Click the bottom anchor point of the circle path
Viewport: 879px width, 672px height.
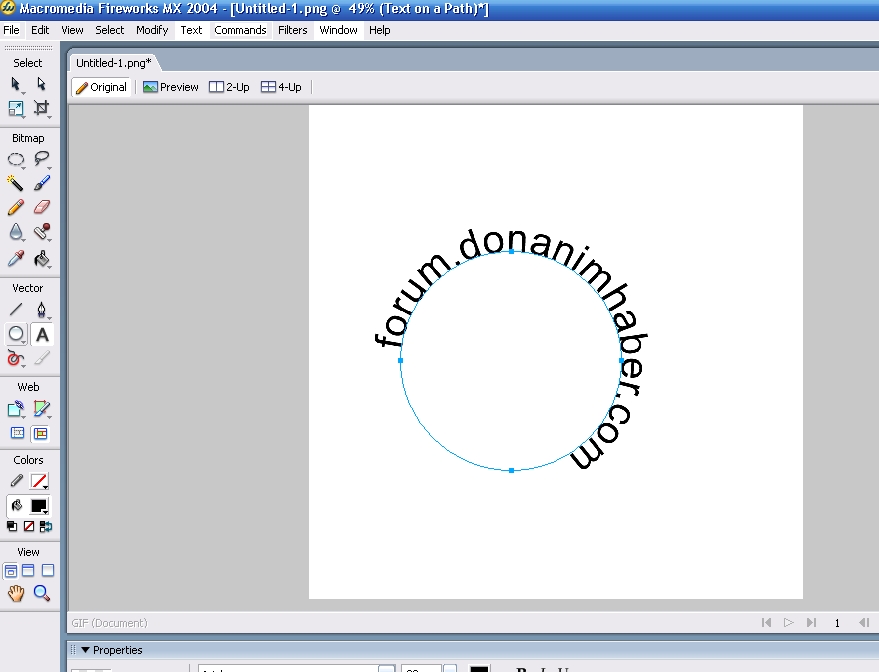click(511, 471)
